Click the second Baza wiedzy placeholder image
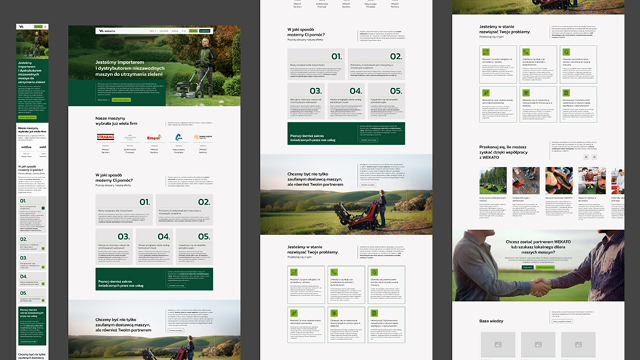Viewport: 640px width, 360px height. pos(538,344)
